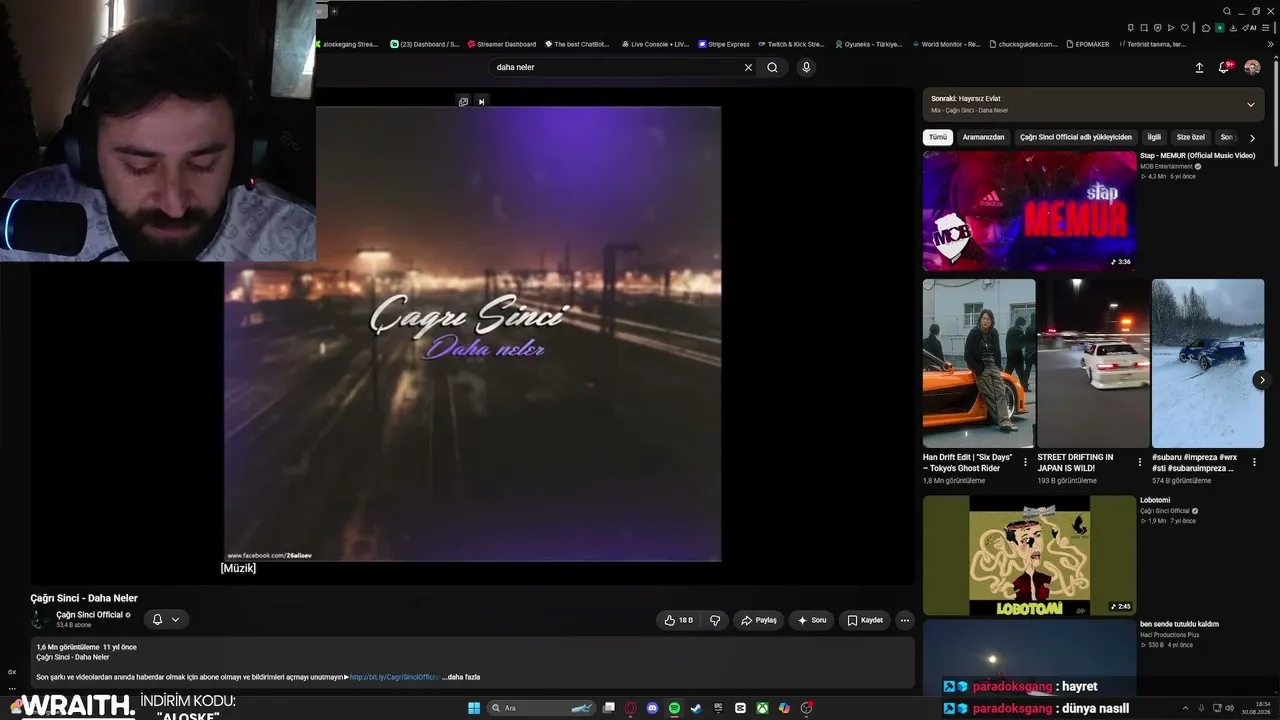
Task: Open Epic Games Launcher from the taskbar
Action: 718,708
